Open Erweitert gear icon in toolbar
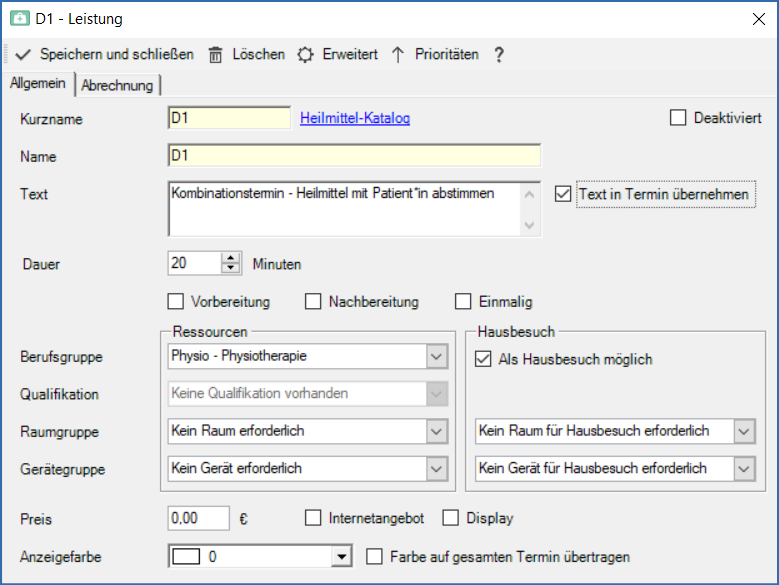779x585 pixels. pos(305,55)
